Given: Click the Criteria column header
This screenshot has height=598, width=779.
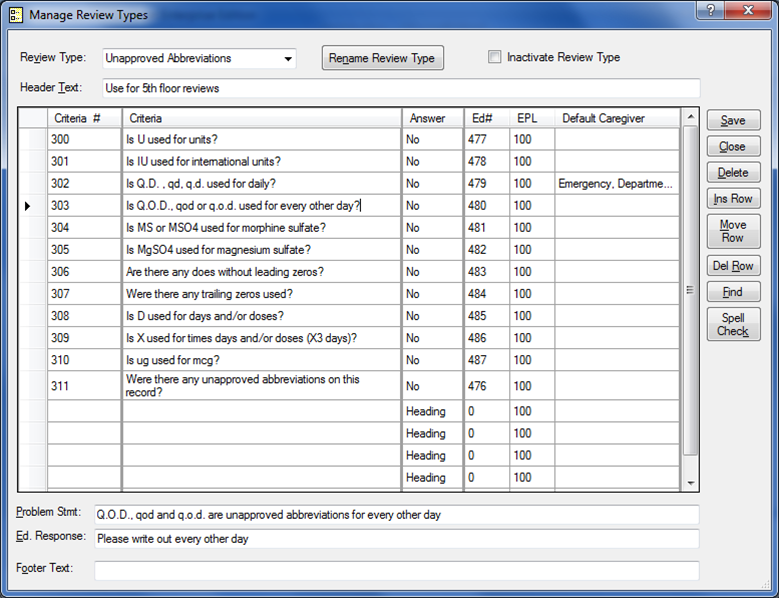Looking at the screenshot, I should pyautogui.click(x=261, y=118).
